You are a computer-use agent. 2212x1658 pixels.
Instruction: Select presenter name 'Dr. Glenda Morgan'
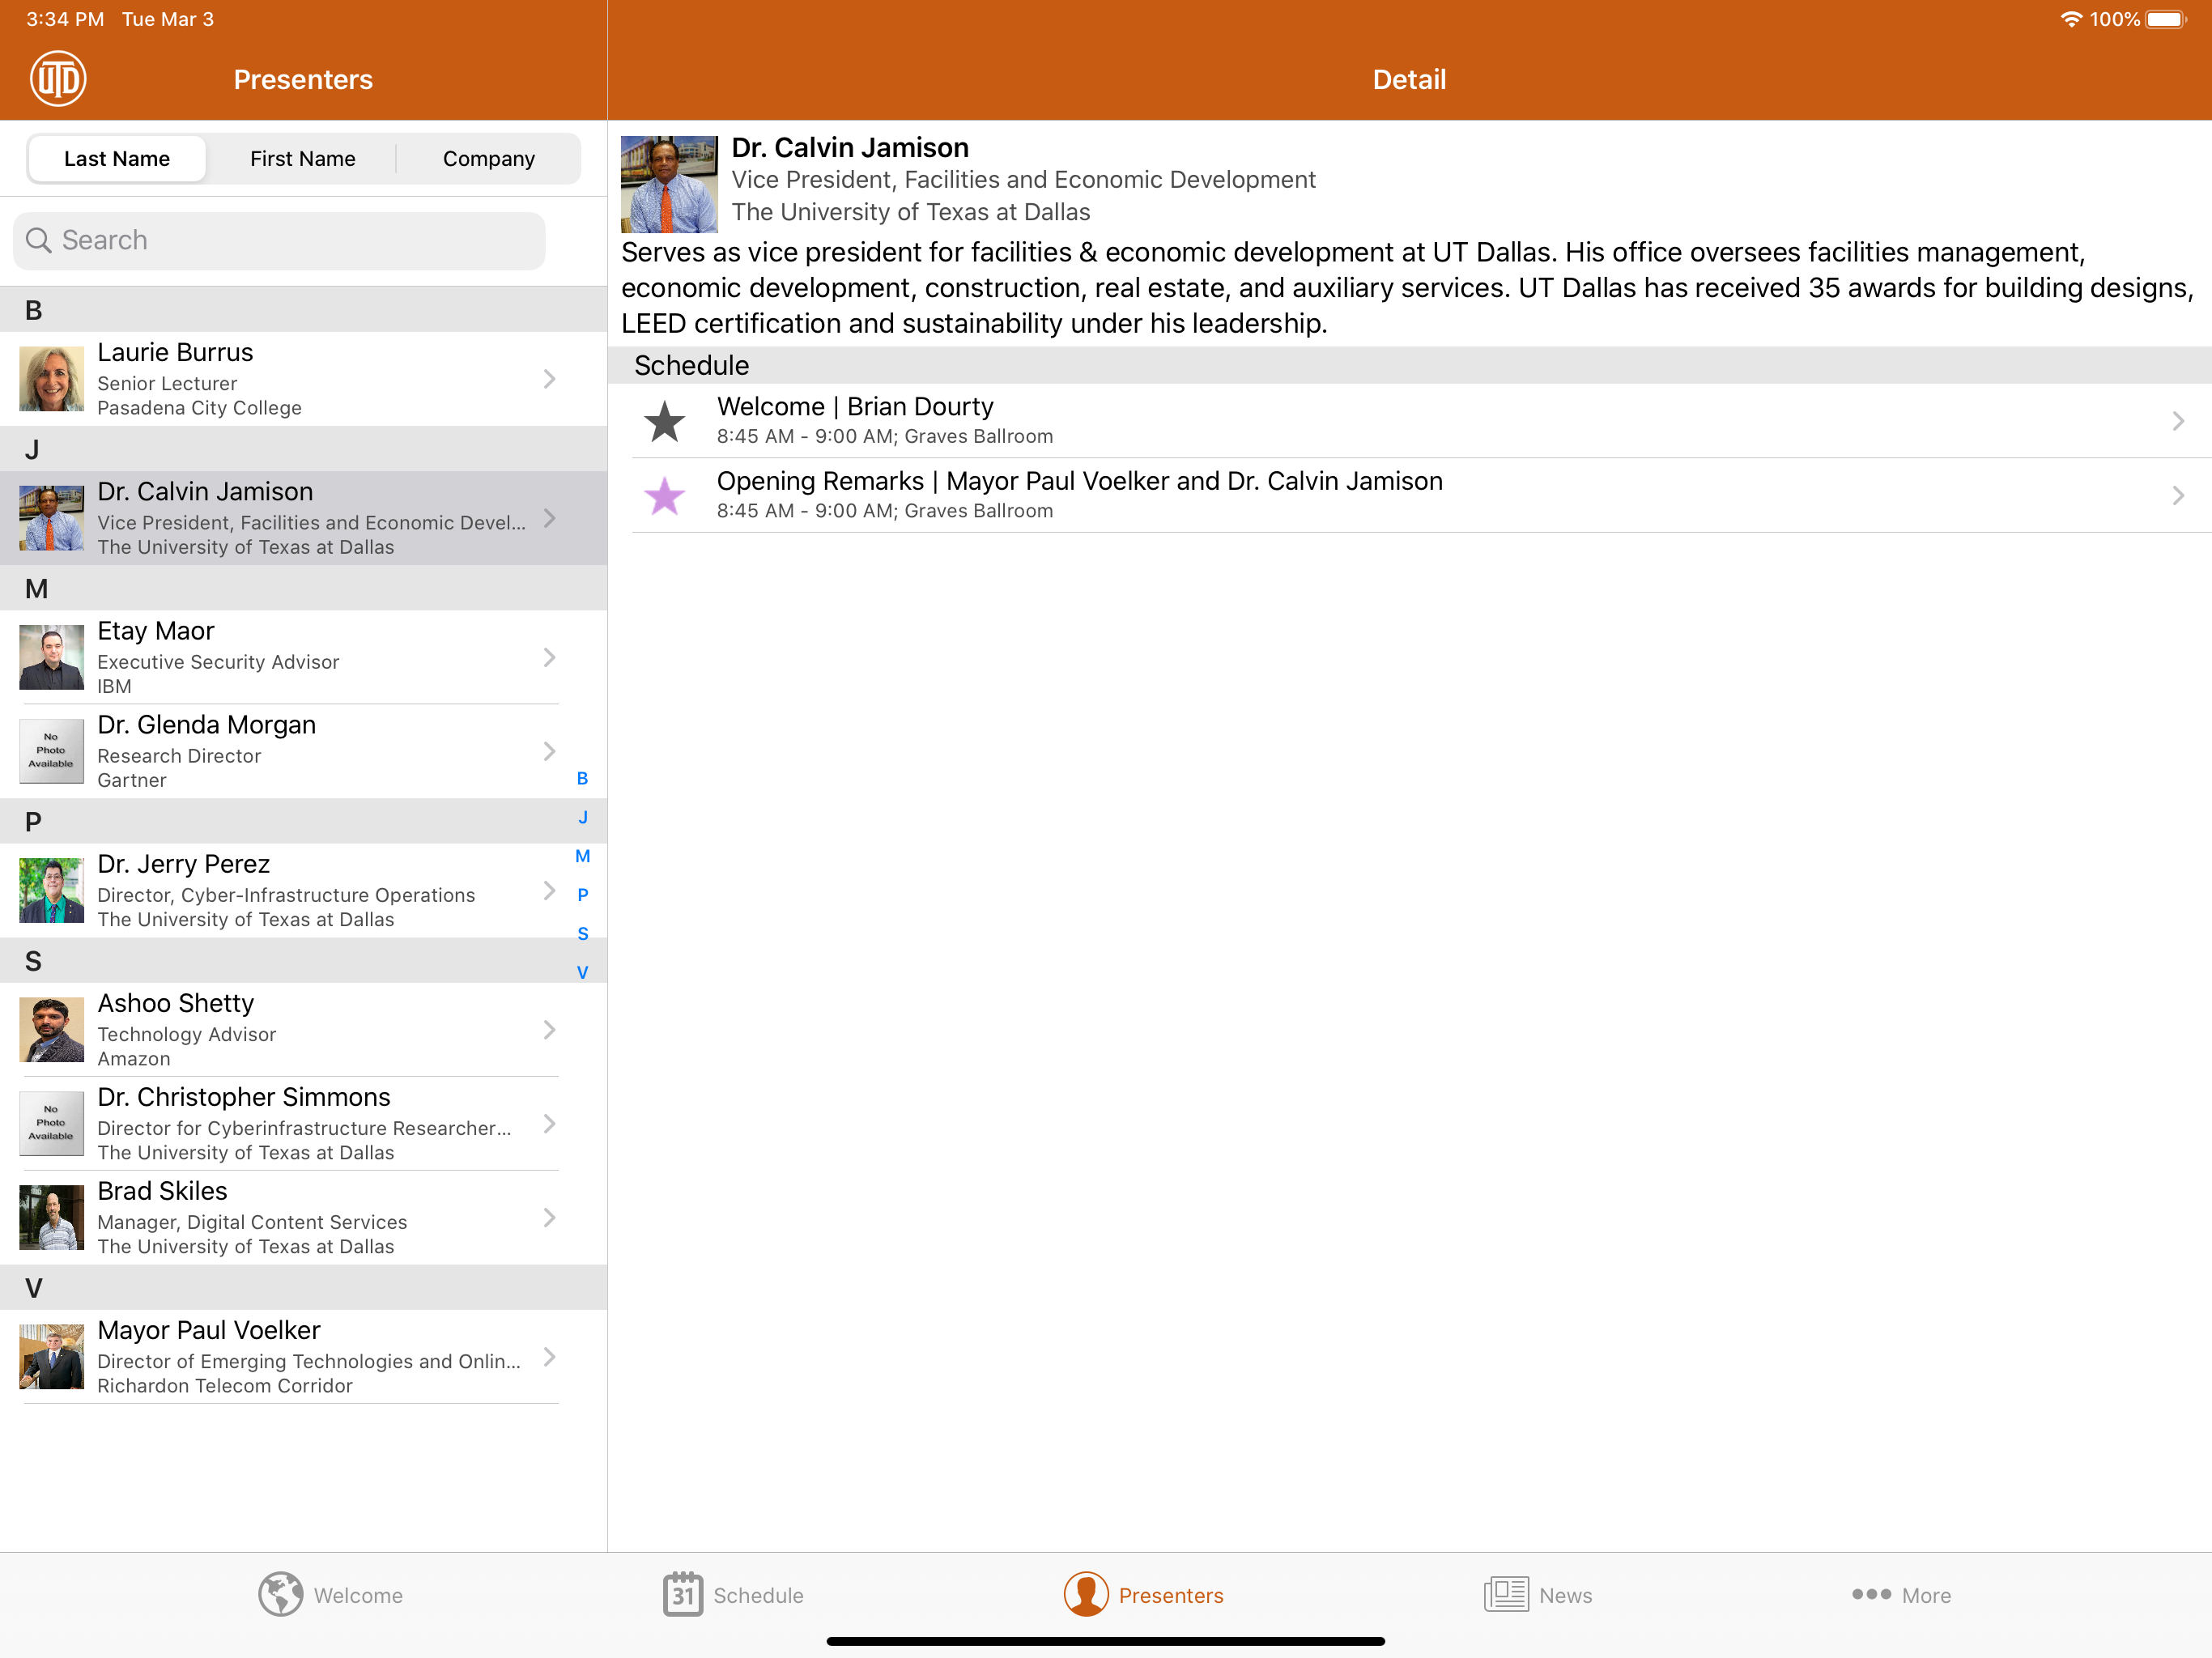tap(206, 725)
